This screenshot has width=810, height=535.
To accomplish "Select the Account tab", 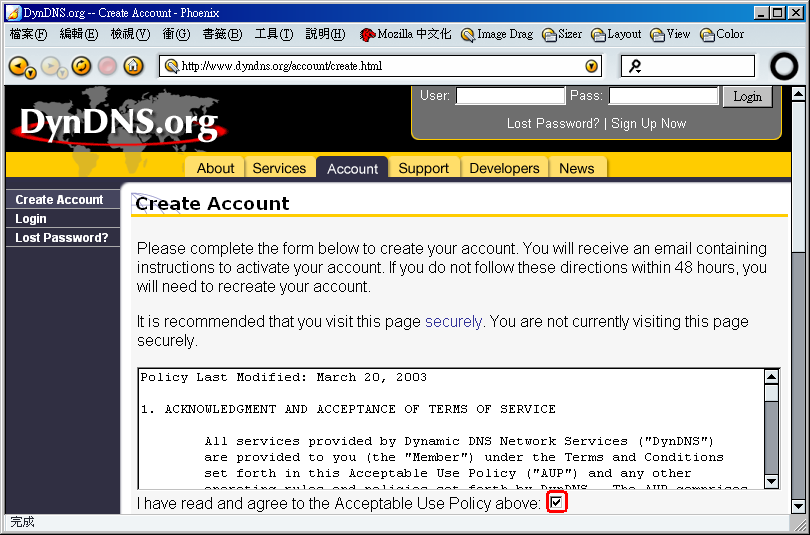I will pyautogui.click(x=352, y=169).
